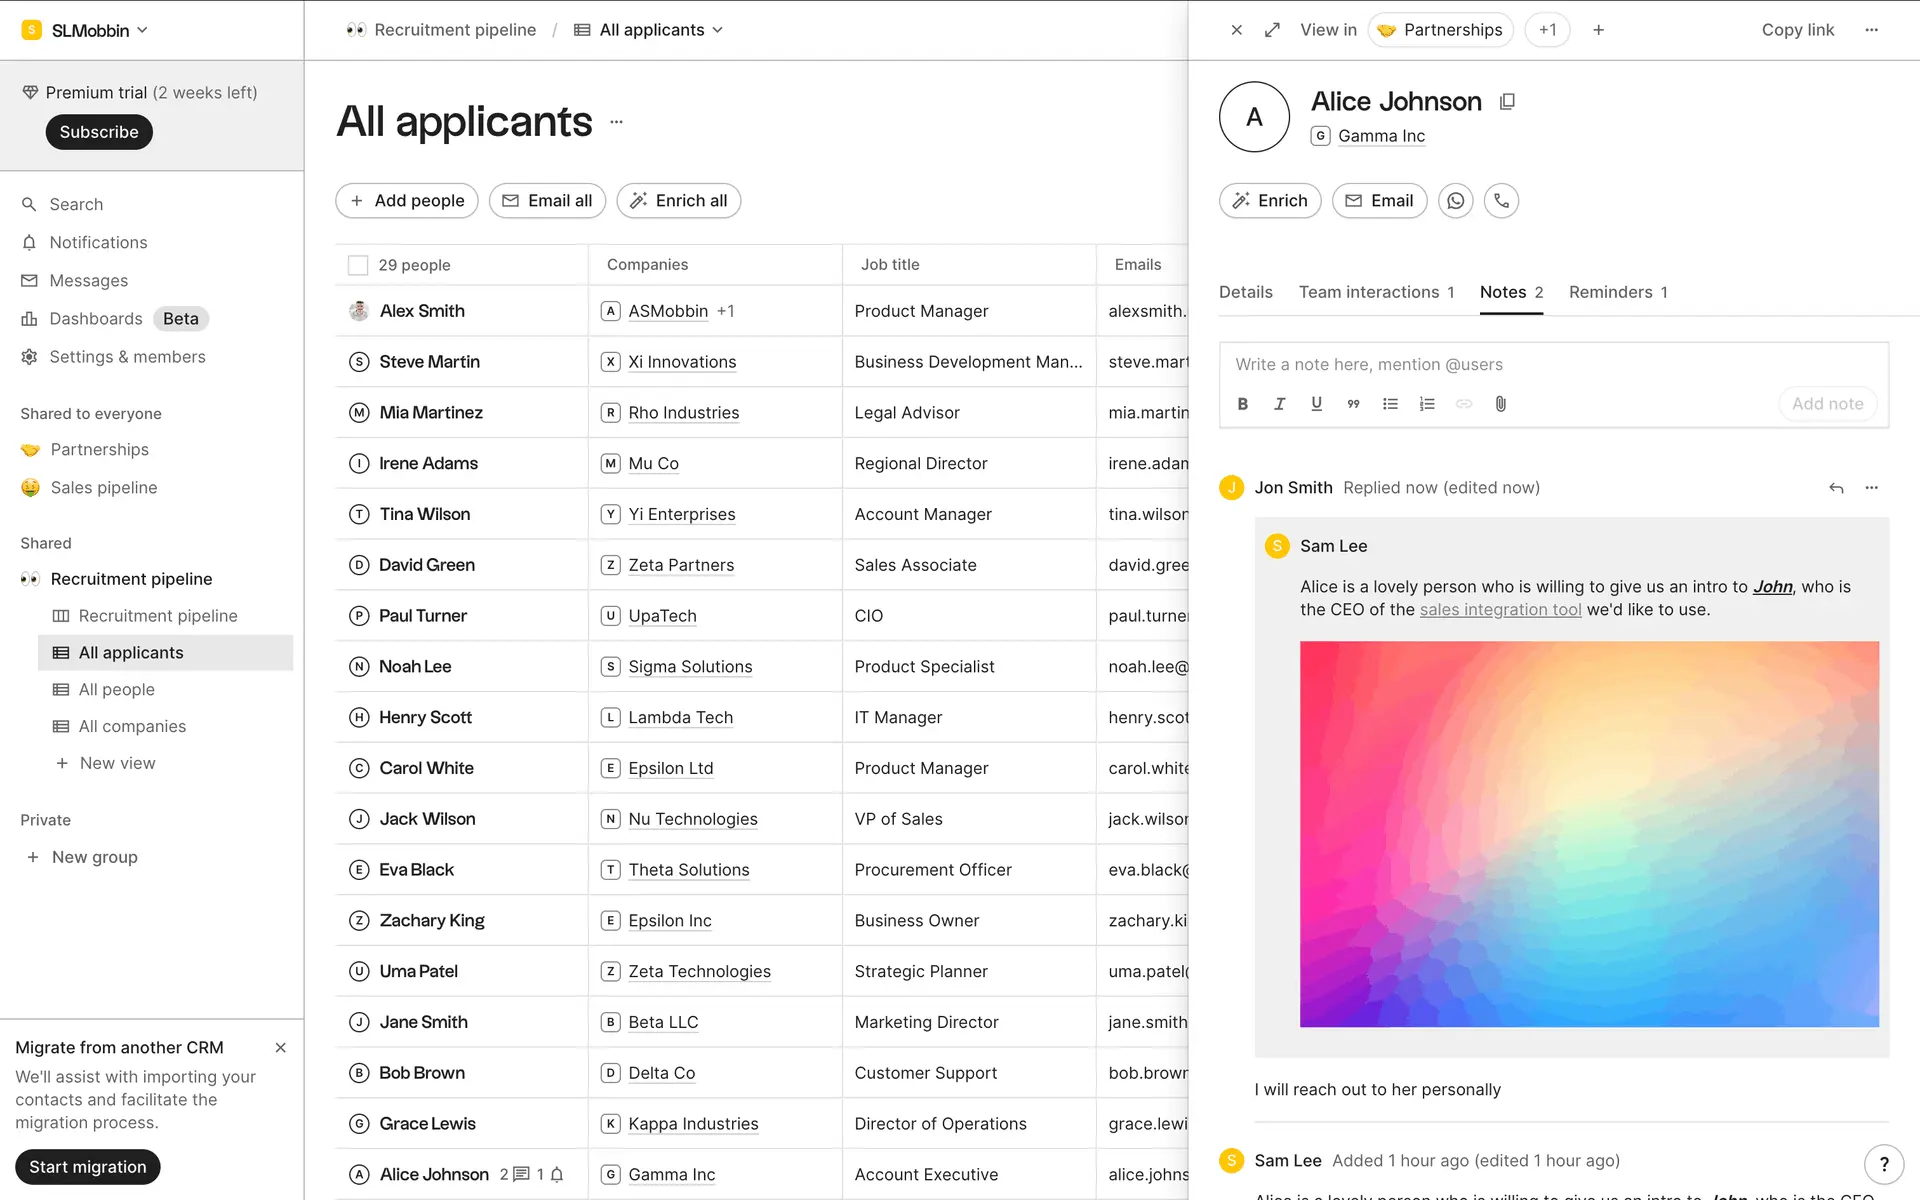This screenshot has width=1920, height=1200.
Task: Open the sales integration tool link
Action: (1500, 610)
